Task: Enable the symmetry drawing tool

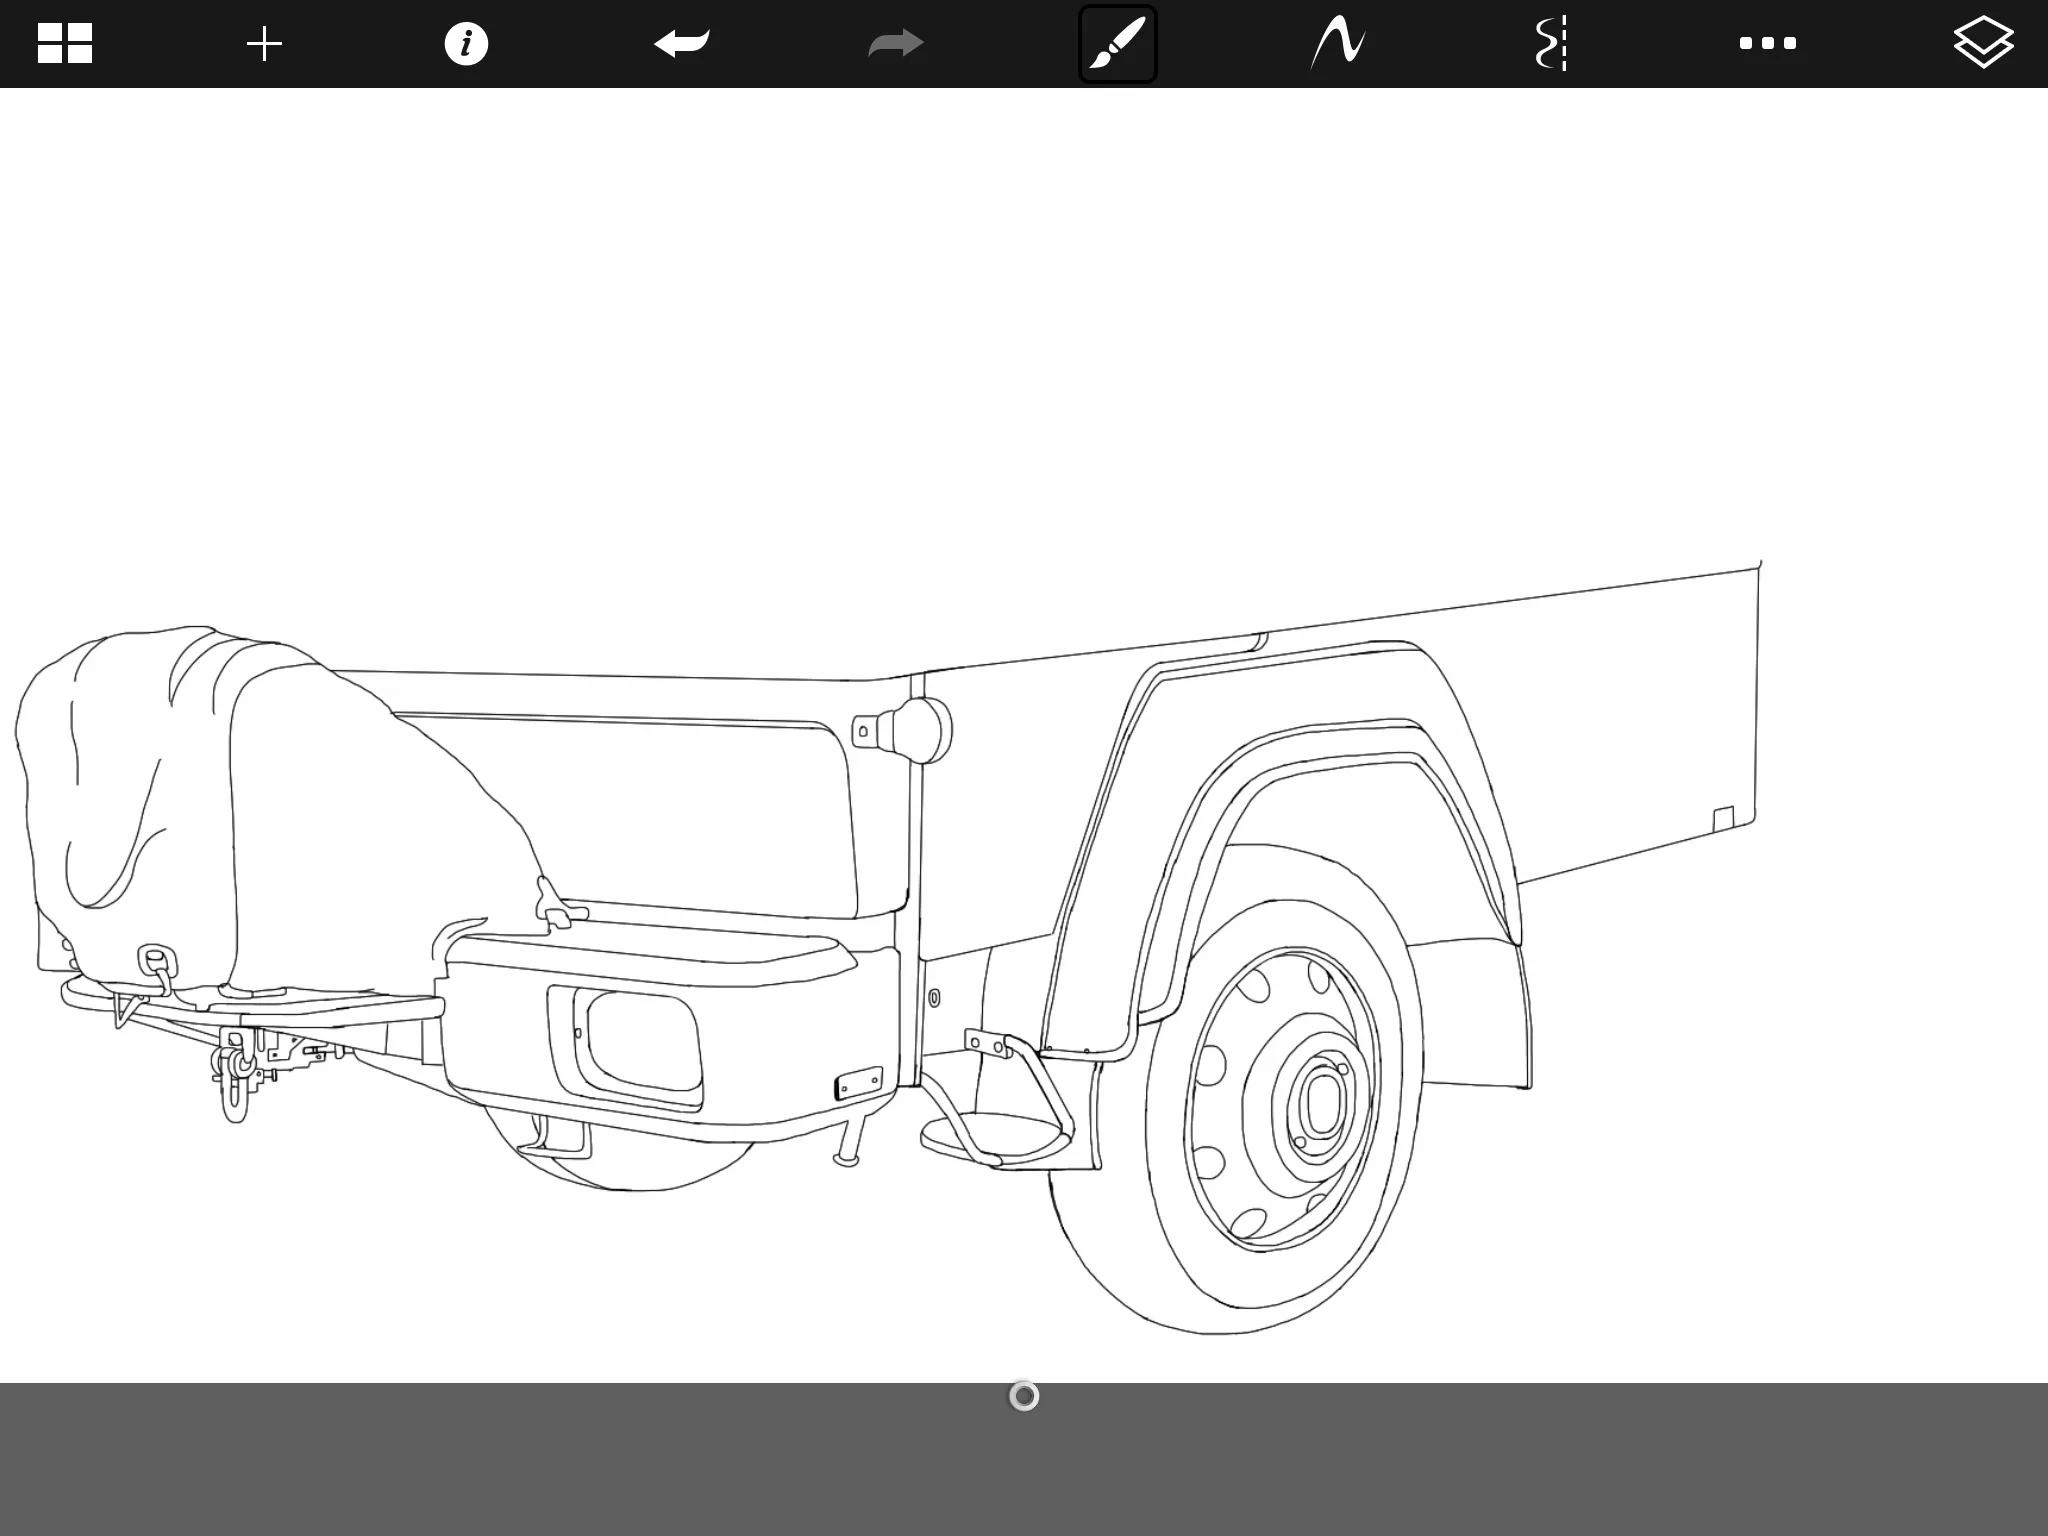Action: (x=1551, y=44)
